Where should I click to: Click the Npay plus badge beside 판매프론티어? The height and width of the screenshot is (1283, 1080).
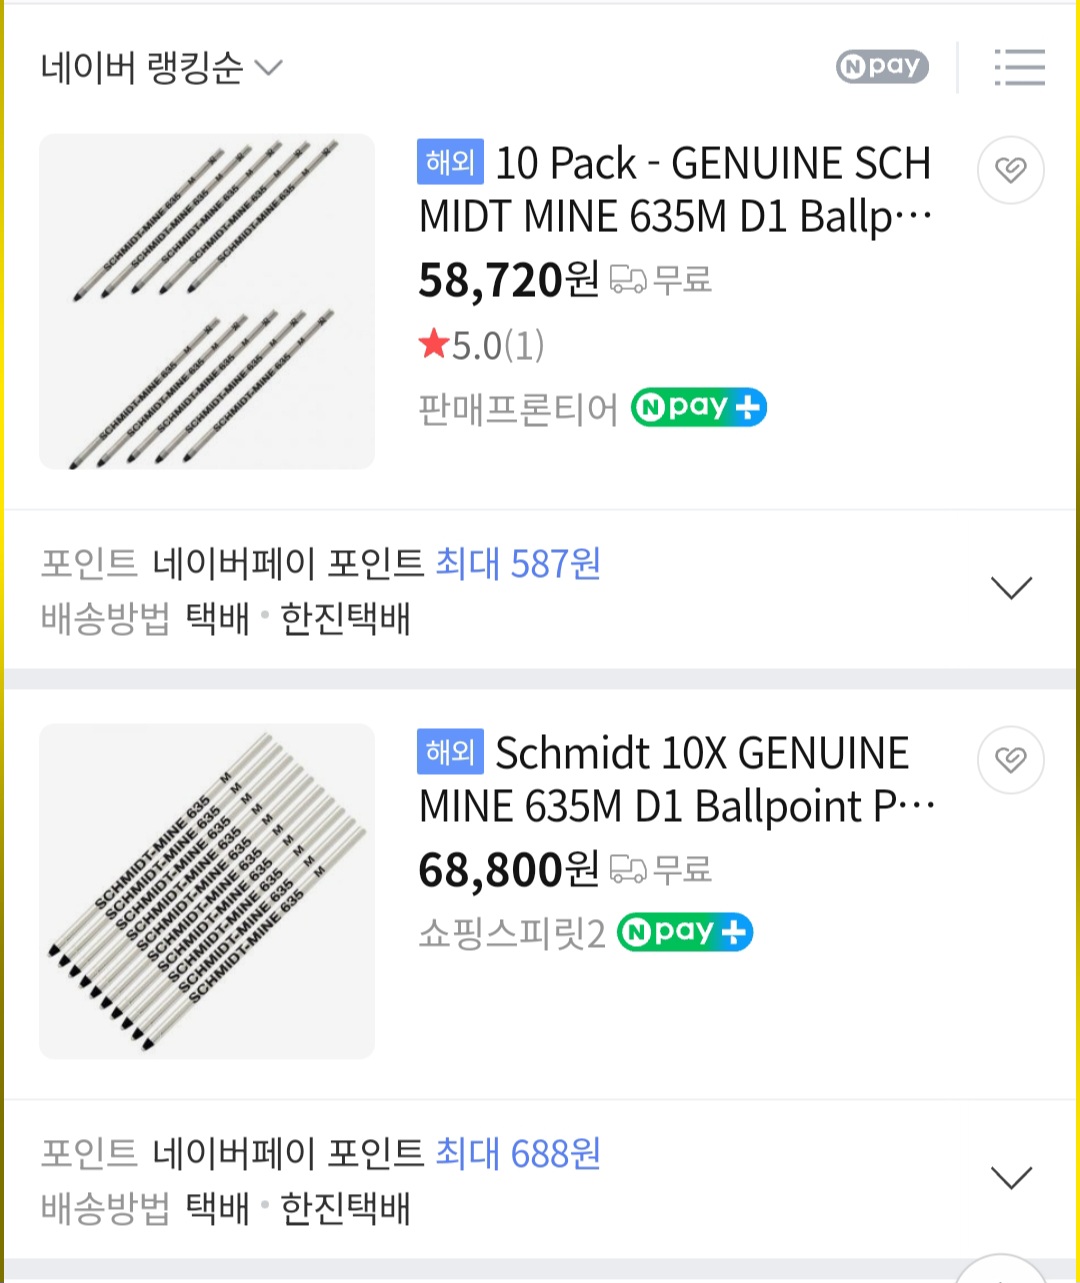[698, 408]
